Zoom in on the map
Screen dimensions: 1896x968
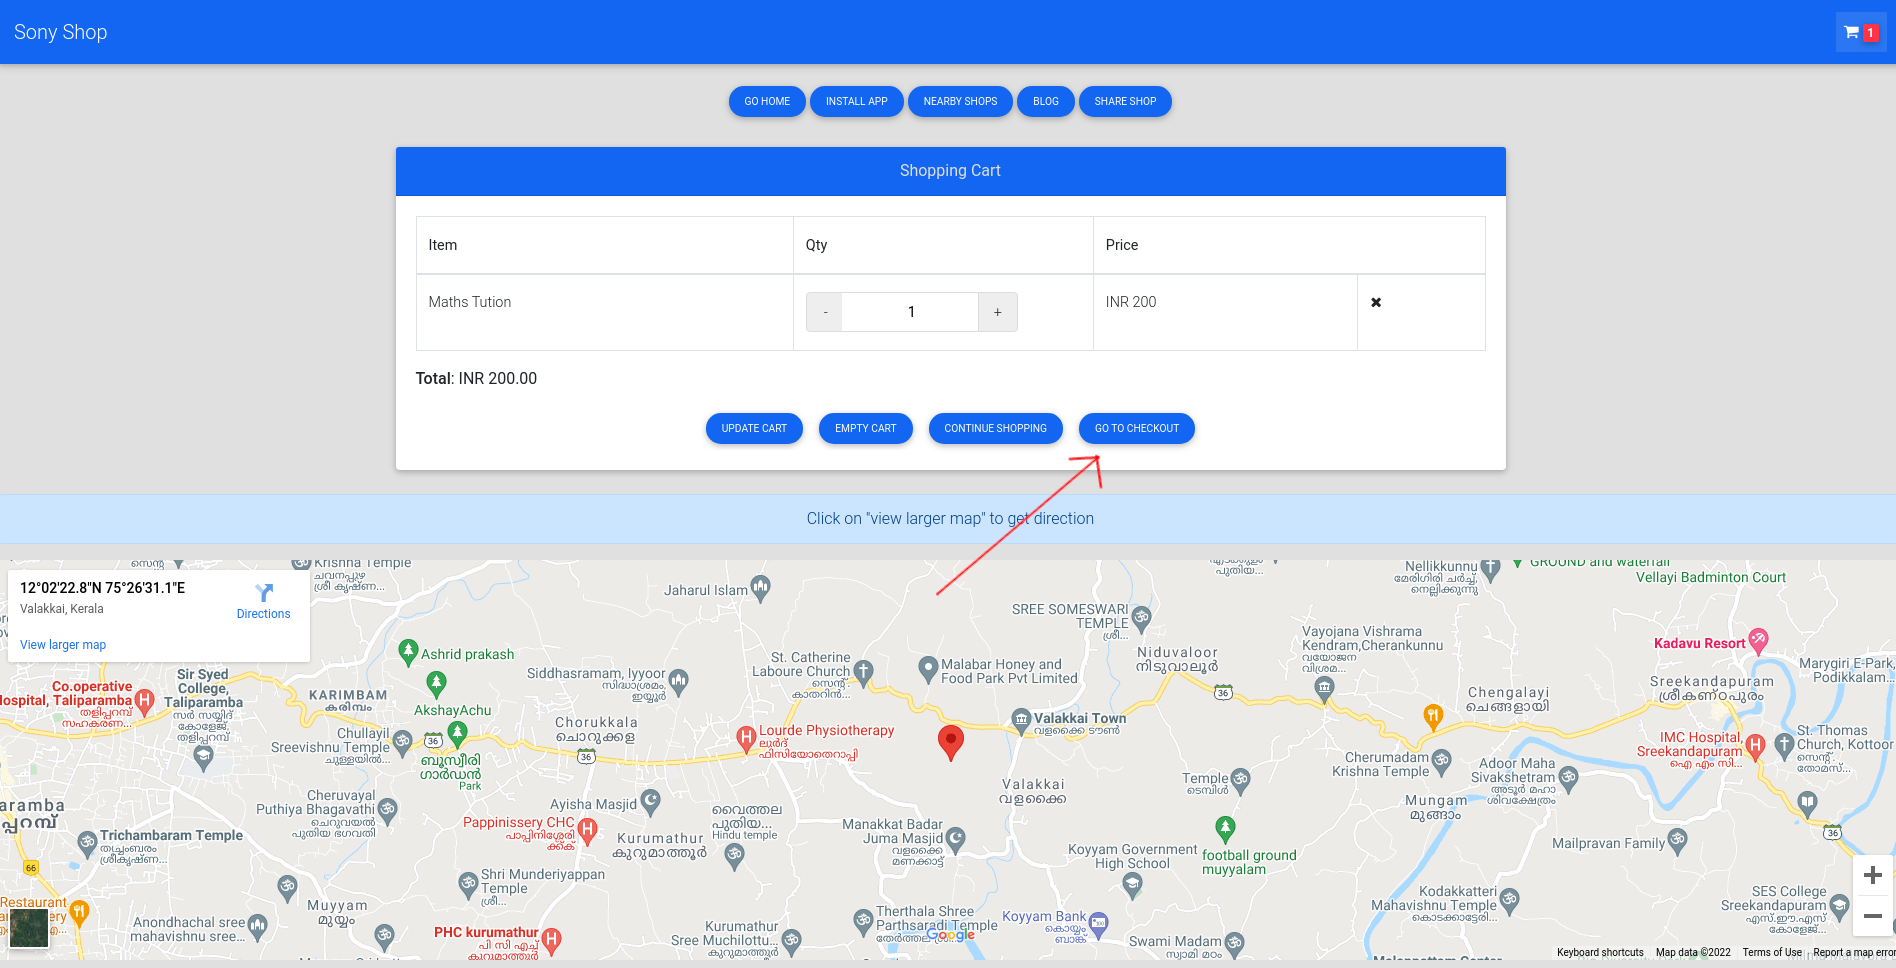point(1873,876)
